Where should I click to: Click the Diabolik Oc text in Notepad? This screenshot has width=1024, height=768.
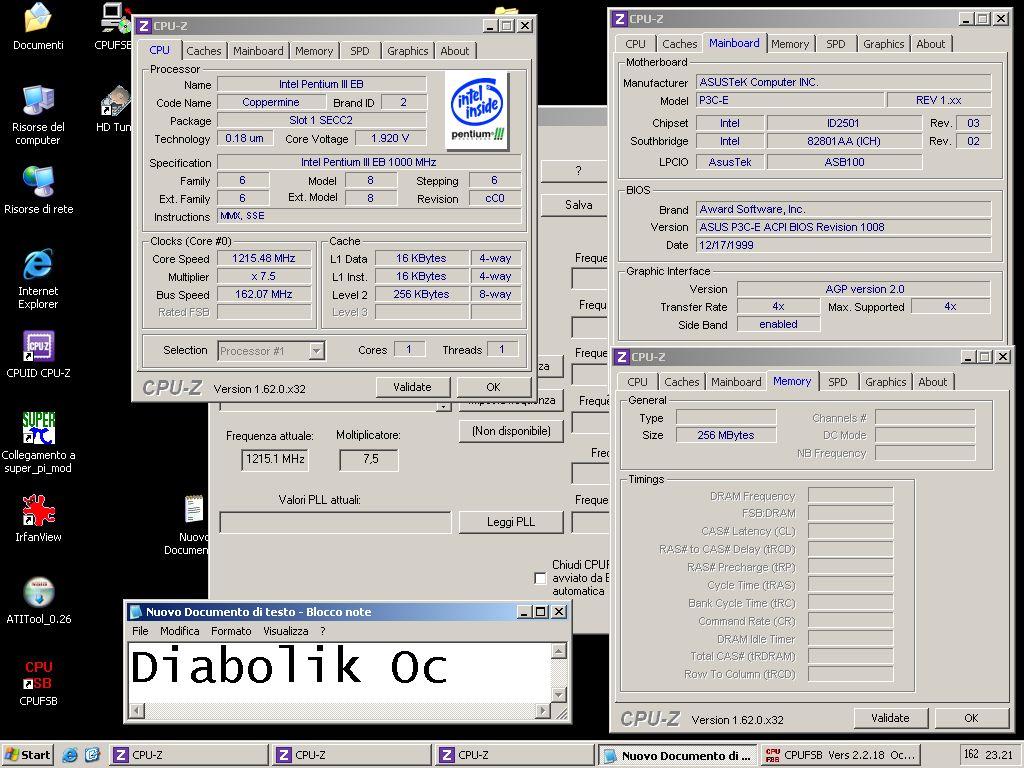point(289,667)
